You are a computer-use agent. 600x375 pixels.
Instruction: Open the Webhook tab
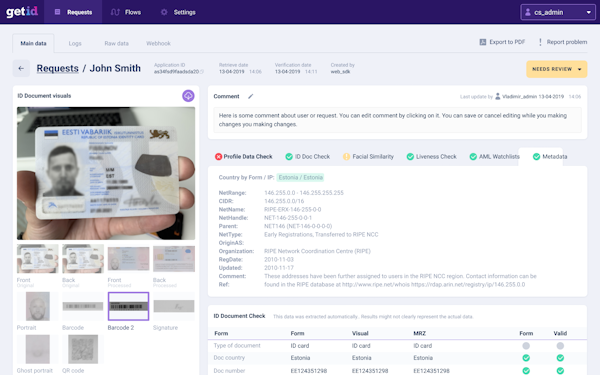tap(158, 43)
